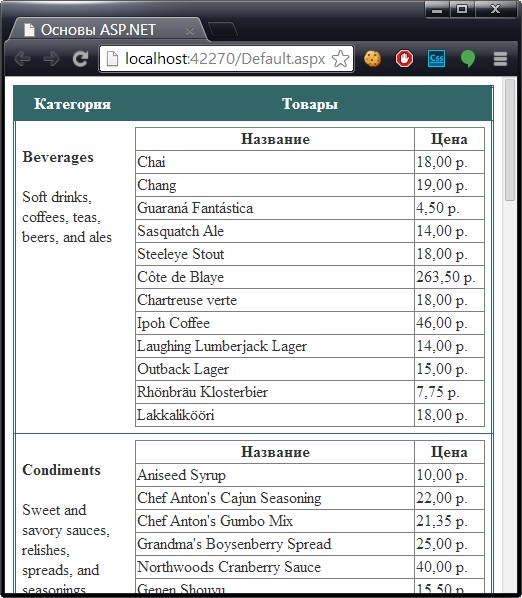Screen dimensions: 522x598
Task: Maximize the browser window
Action: [462, 10]
